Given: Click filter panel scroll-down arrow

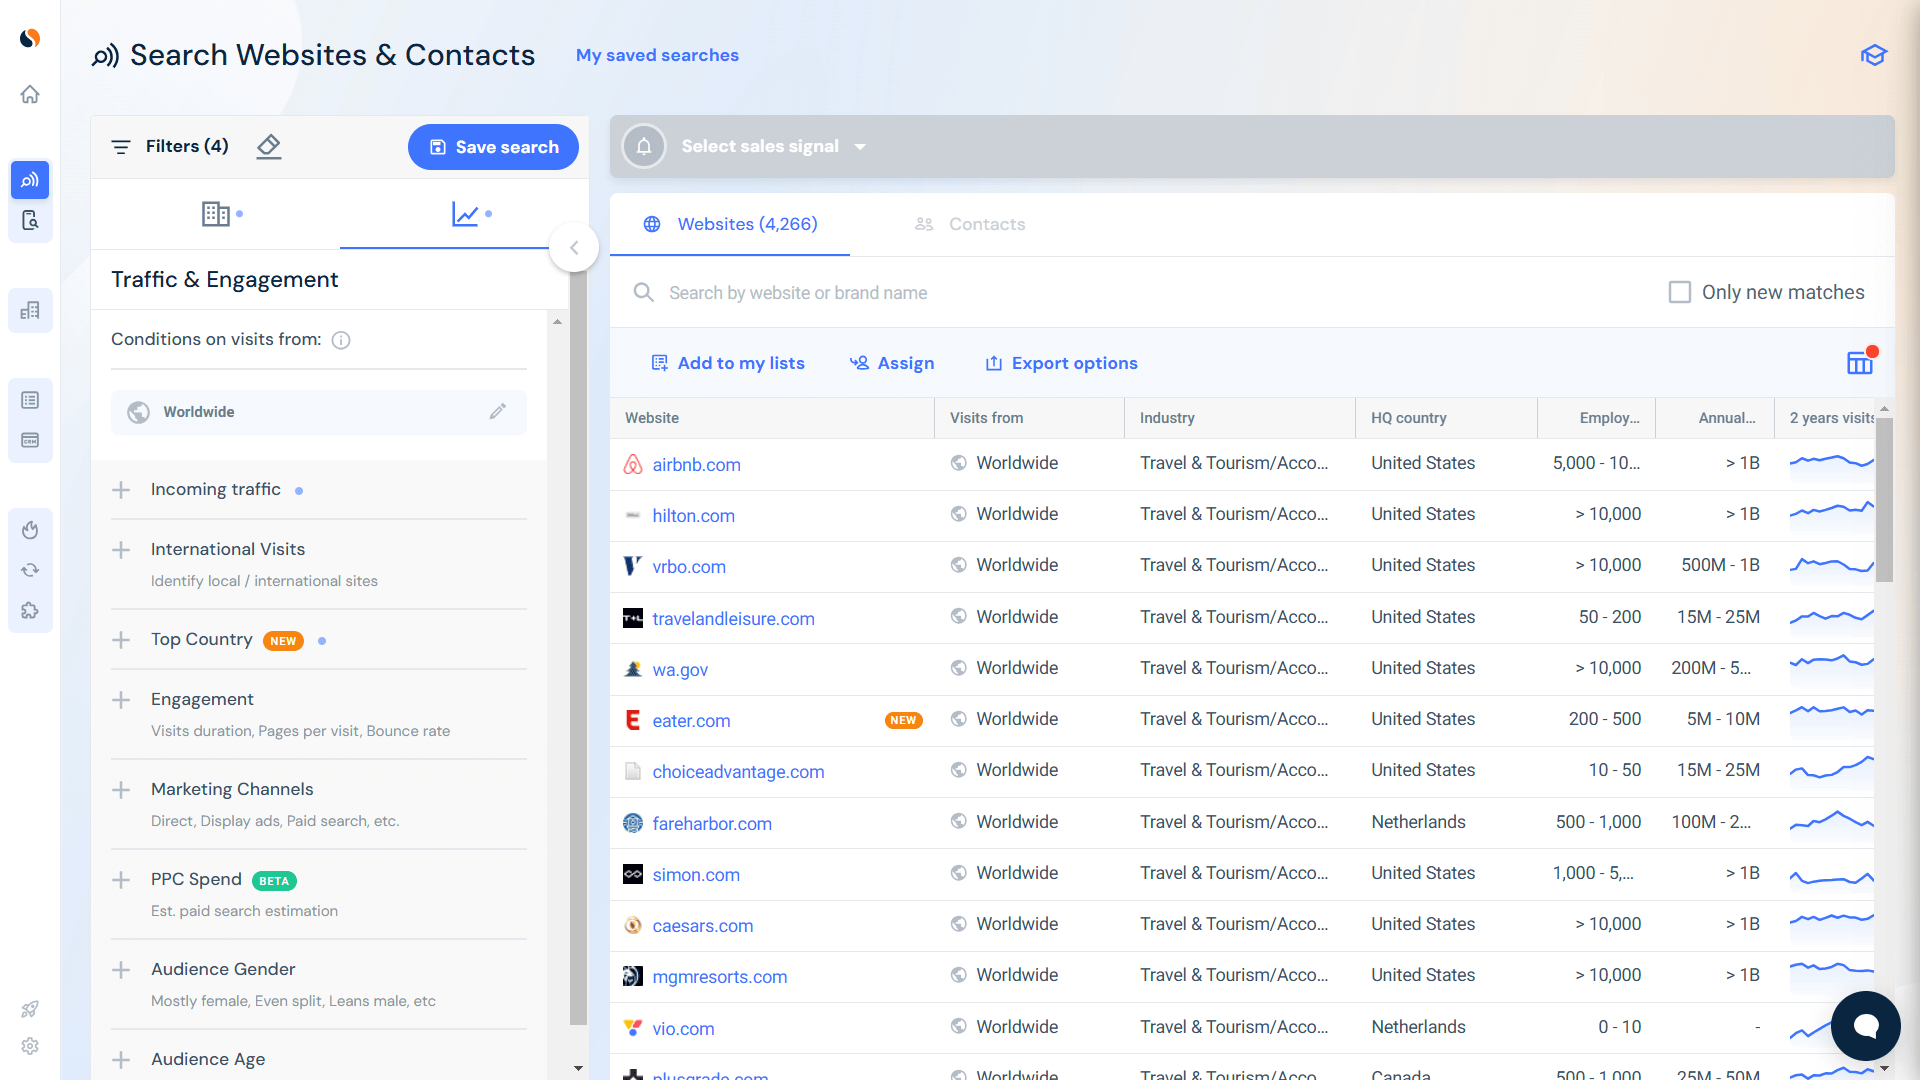Looking at the screenshot, I should [x=578, y=1068].
